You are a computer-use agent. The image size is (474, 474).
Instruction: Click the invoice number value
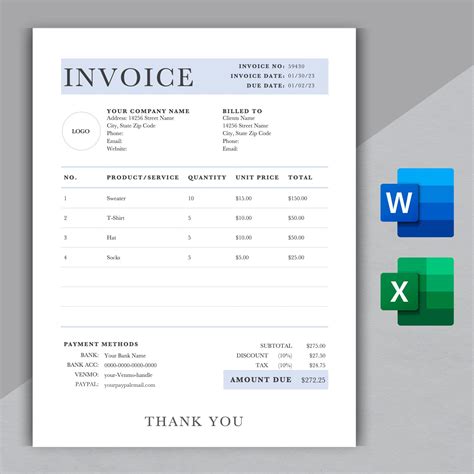coord(296,66)
